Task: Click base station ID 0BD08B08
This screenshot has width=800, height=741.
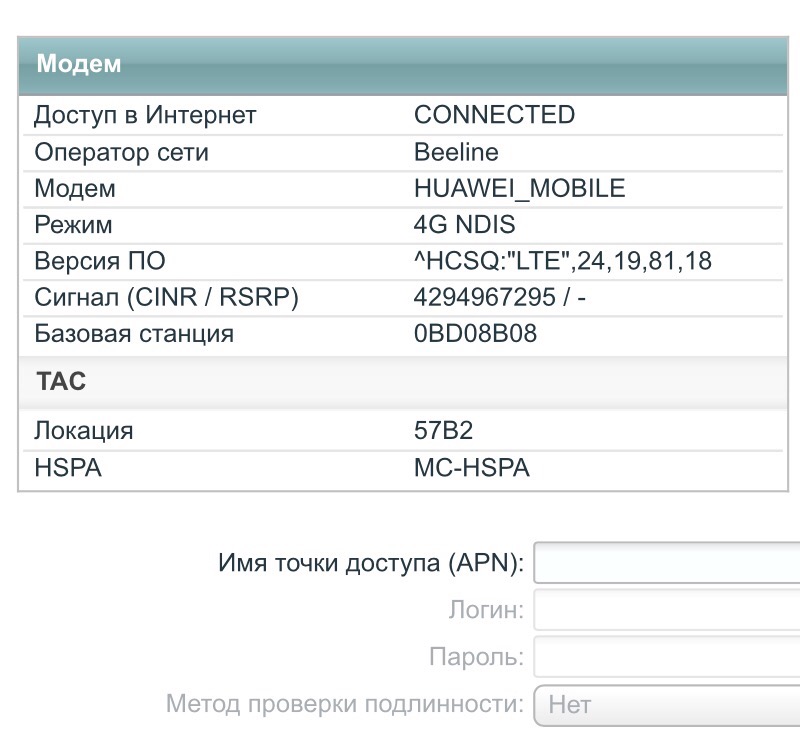Action: (475, 334)
